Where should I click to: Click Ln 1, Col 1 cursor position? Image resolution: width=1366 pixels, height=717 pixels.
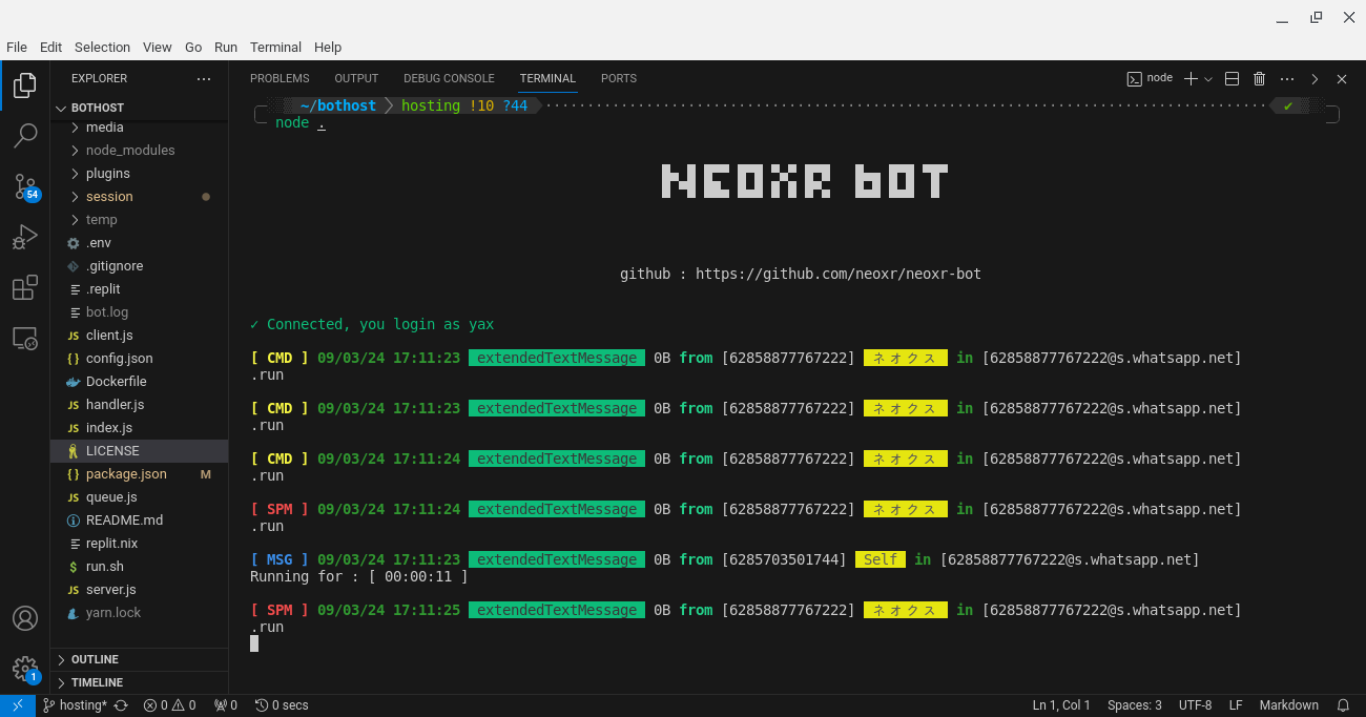tap(1061, 705)
